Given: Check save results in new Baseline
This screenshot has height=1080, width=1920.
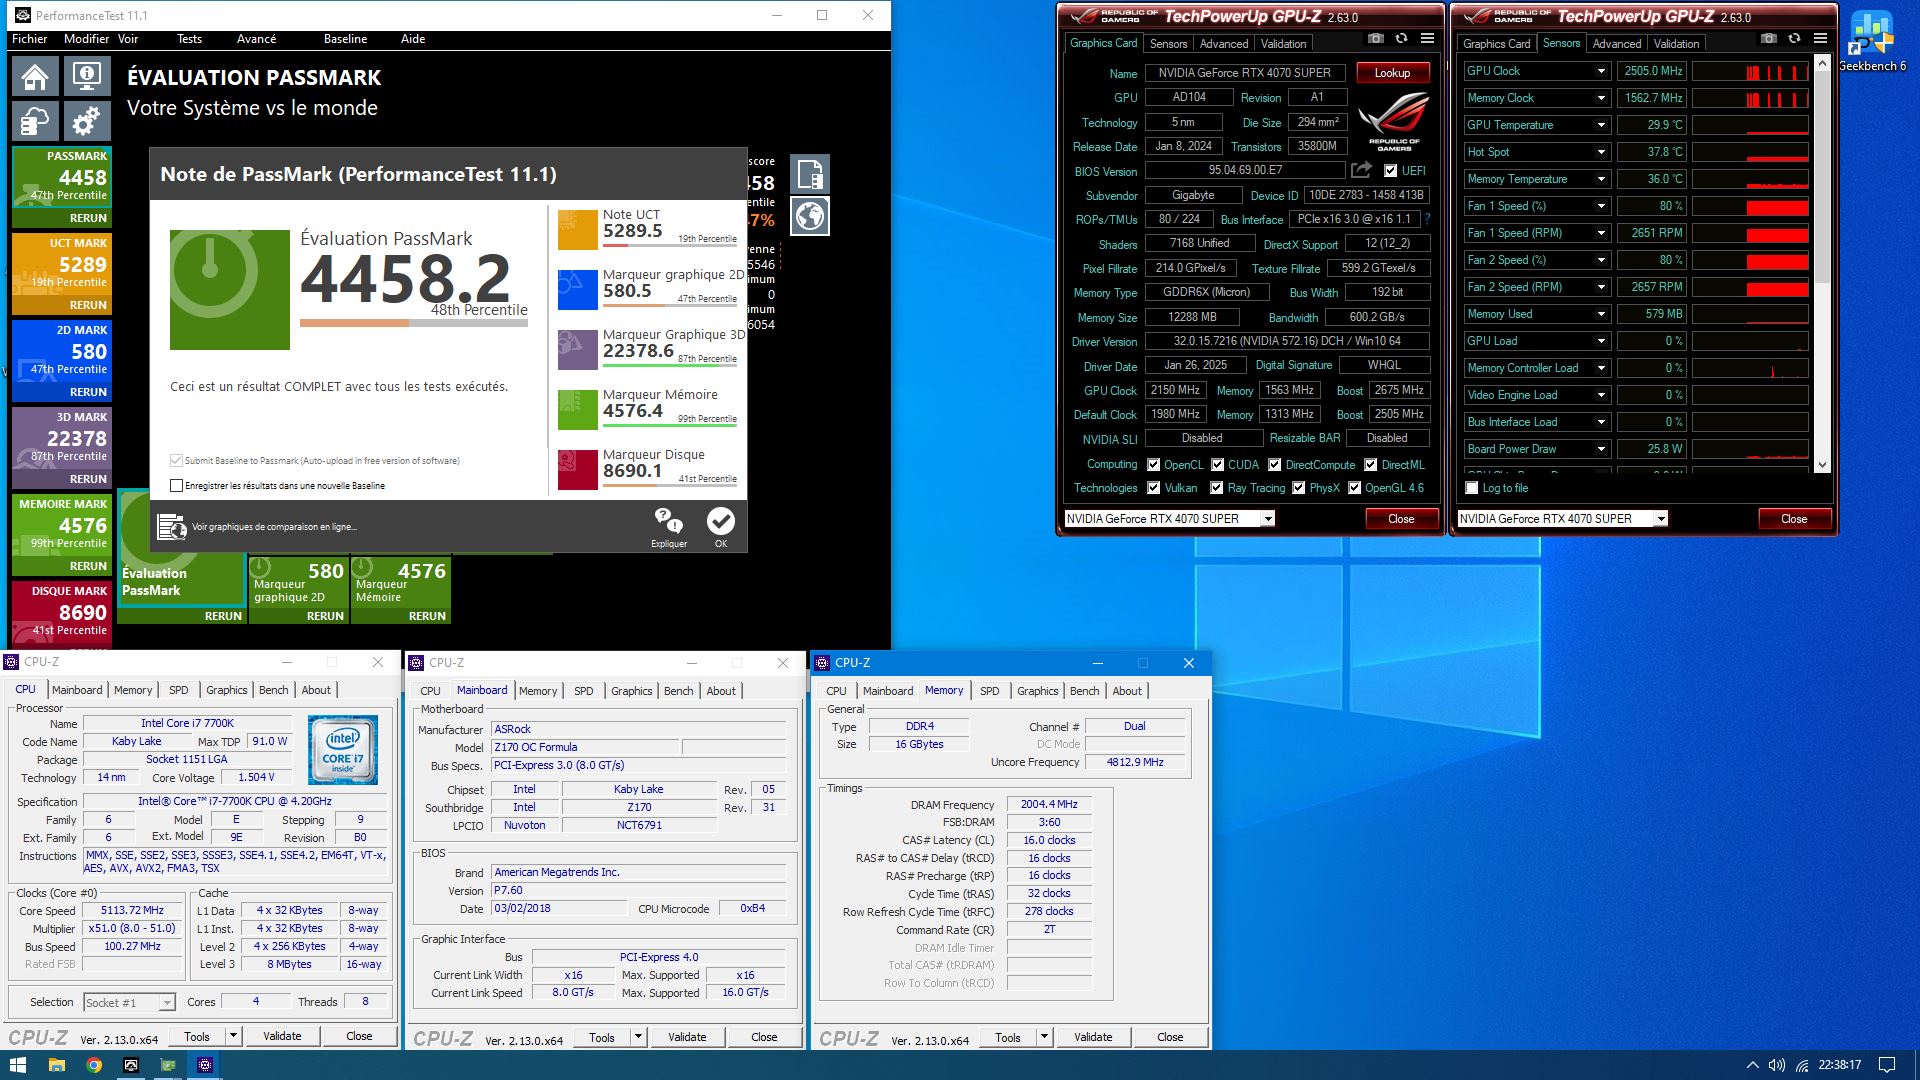Looking at the screenshot, I should (177, 486).
